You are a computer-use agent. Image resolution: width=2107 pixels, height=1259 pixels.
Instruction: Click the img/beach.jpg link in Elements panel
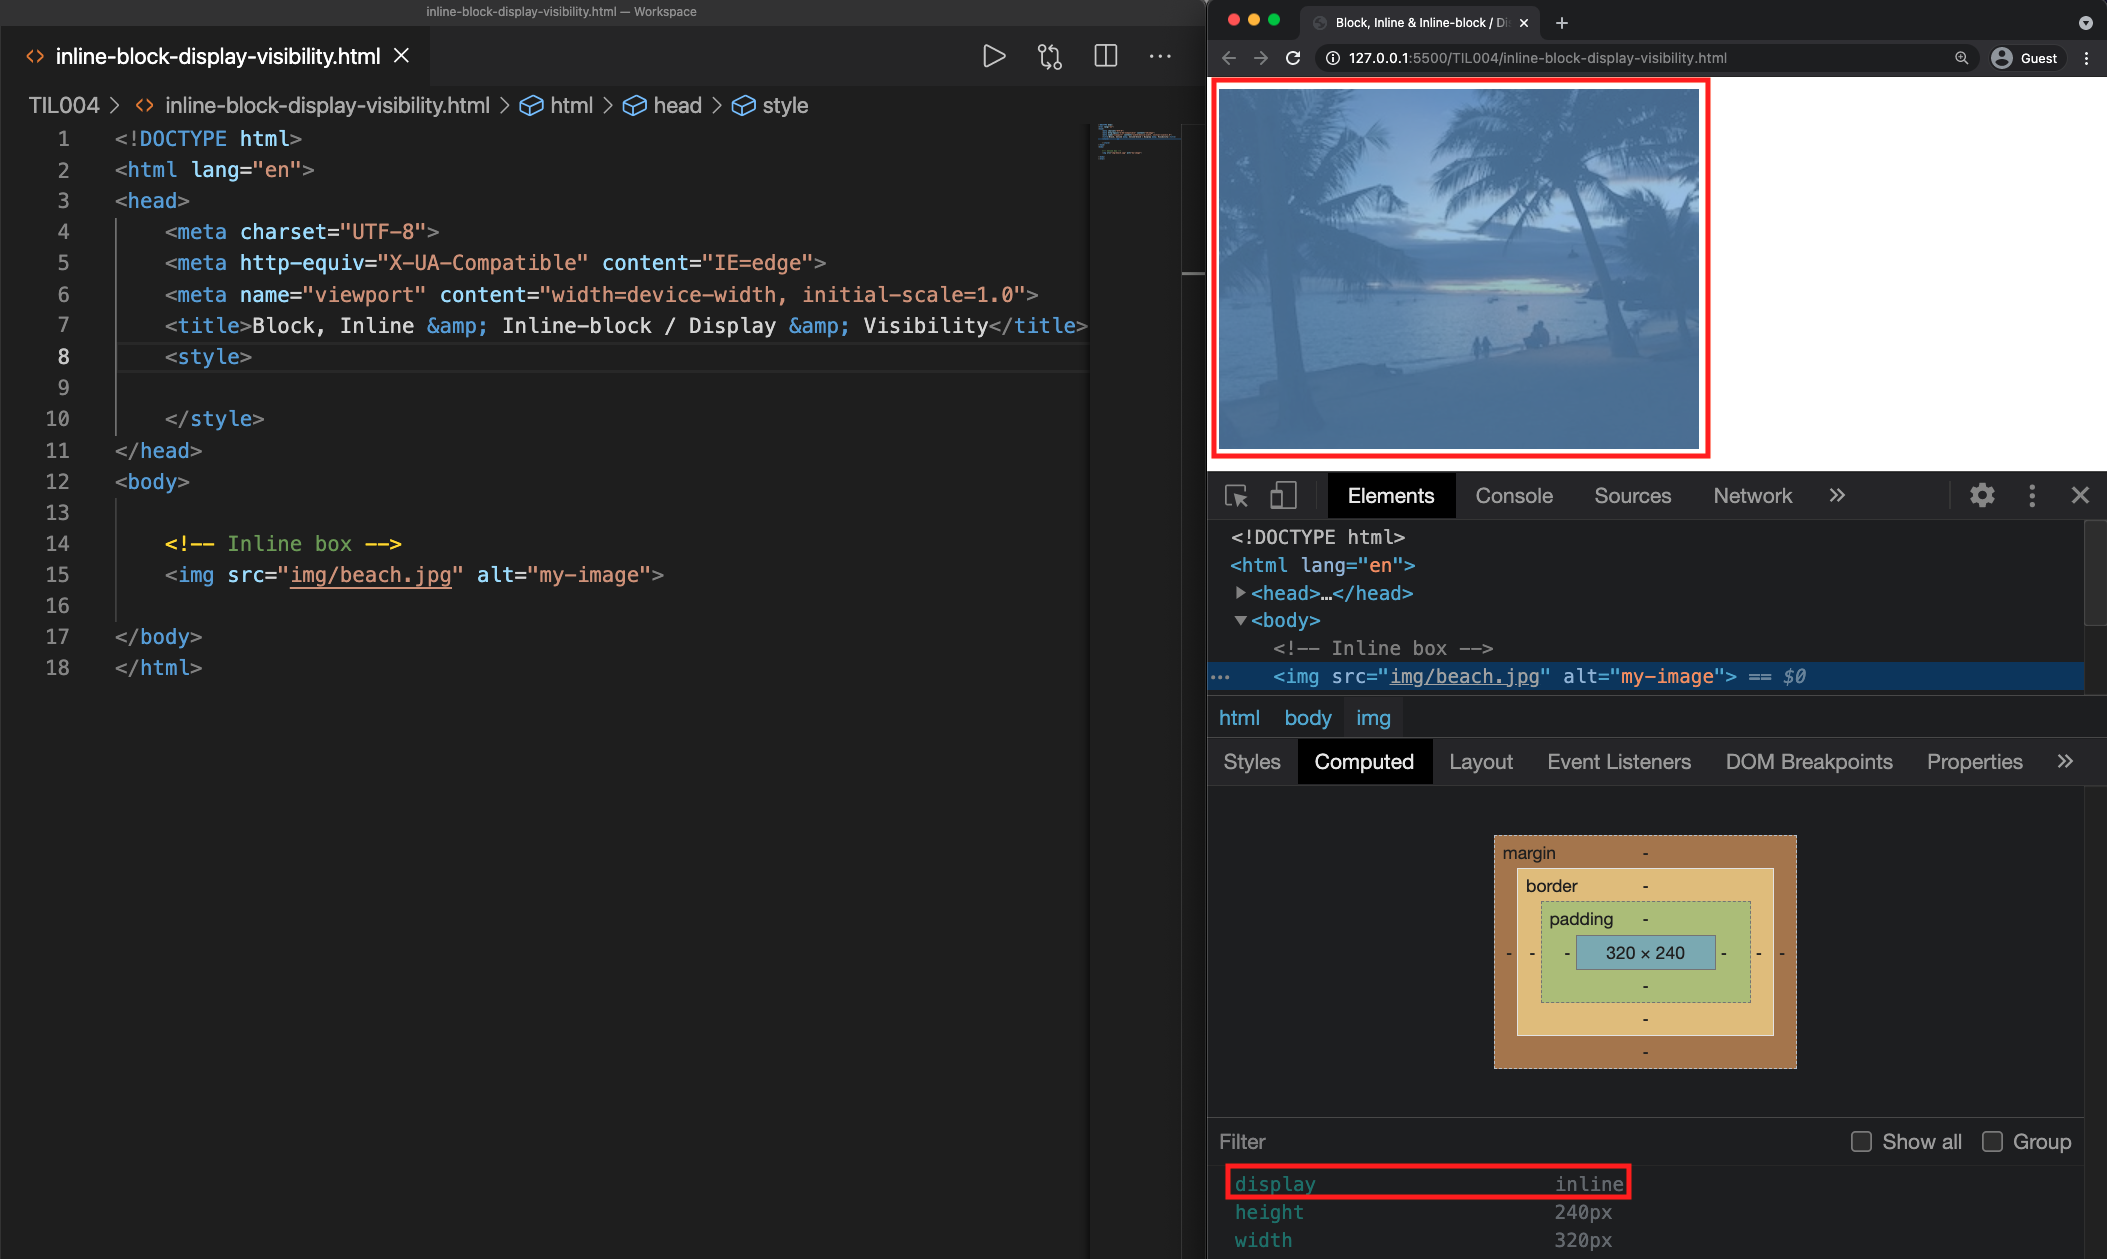click(x=1464, y=677)
